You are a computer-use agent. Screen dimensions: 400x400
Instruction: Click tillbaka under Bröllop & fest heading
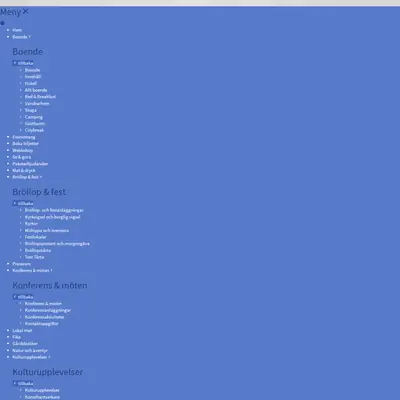coord(23,203)
